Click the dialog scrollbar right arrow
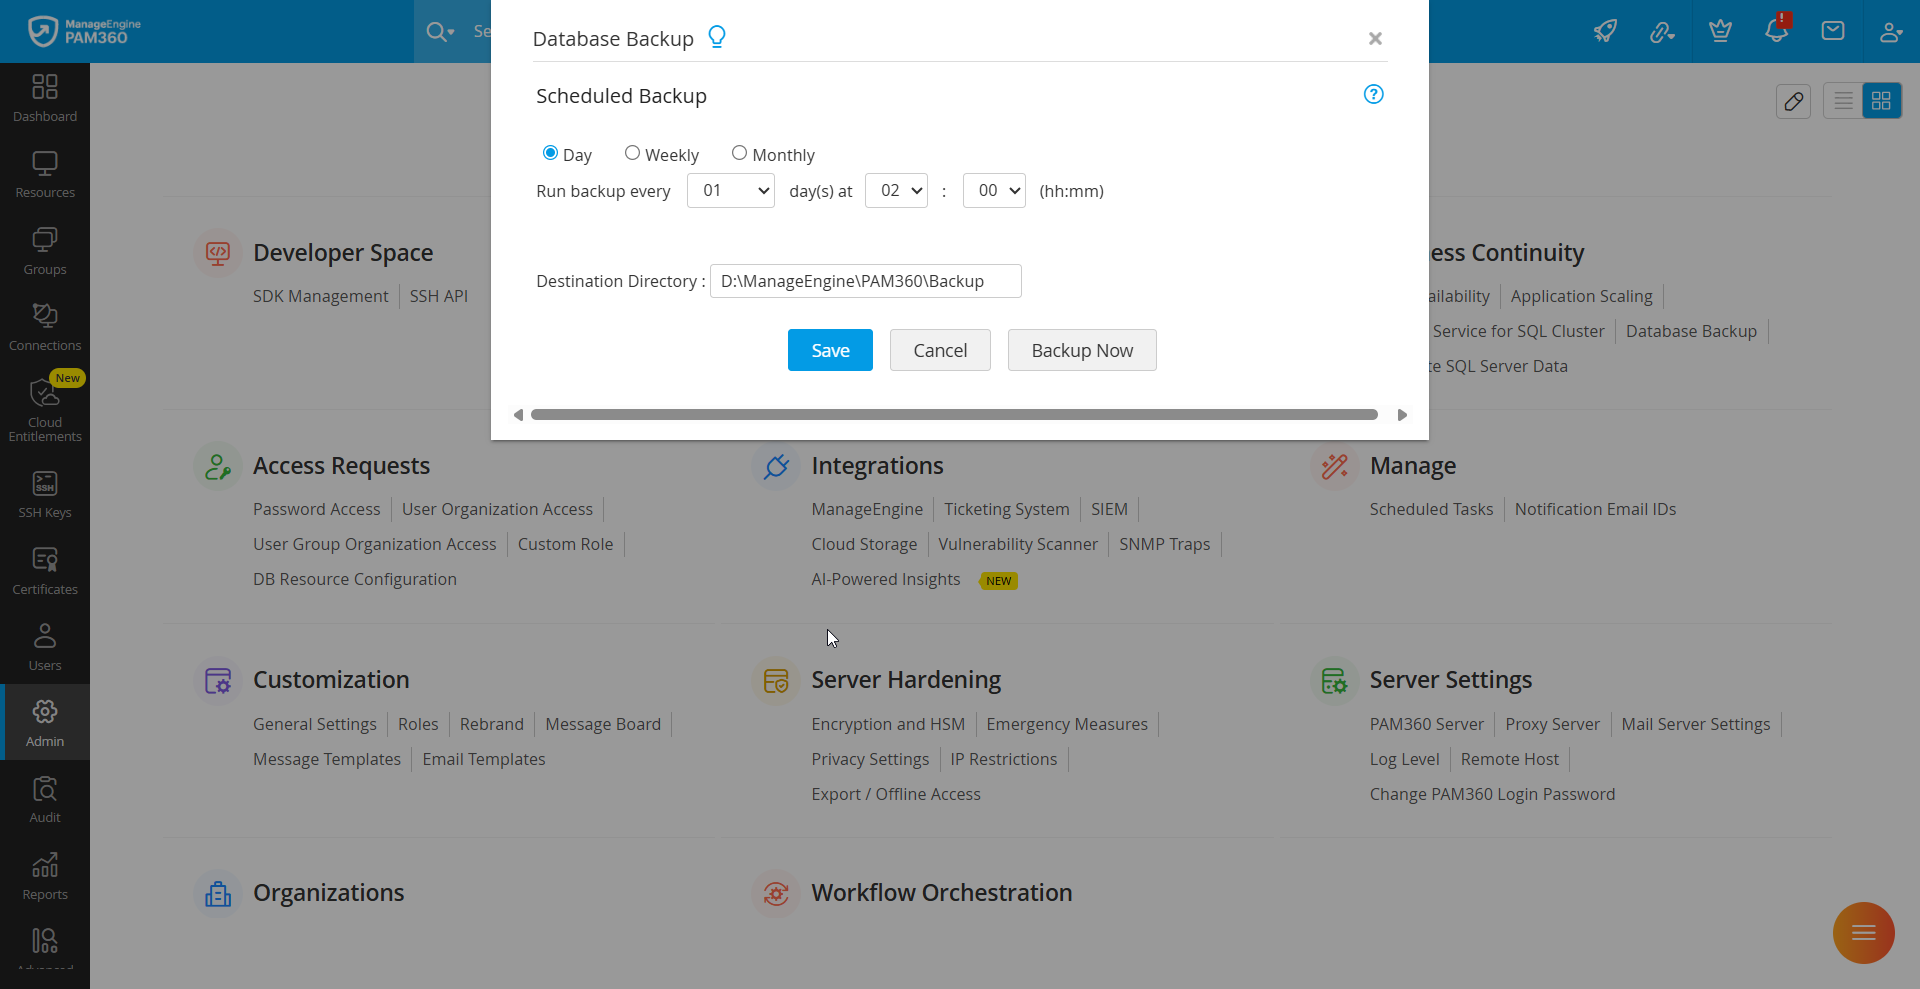The width and height of the screenshot is (1920, 989). [1402, 414]
